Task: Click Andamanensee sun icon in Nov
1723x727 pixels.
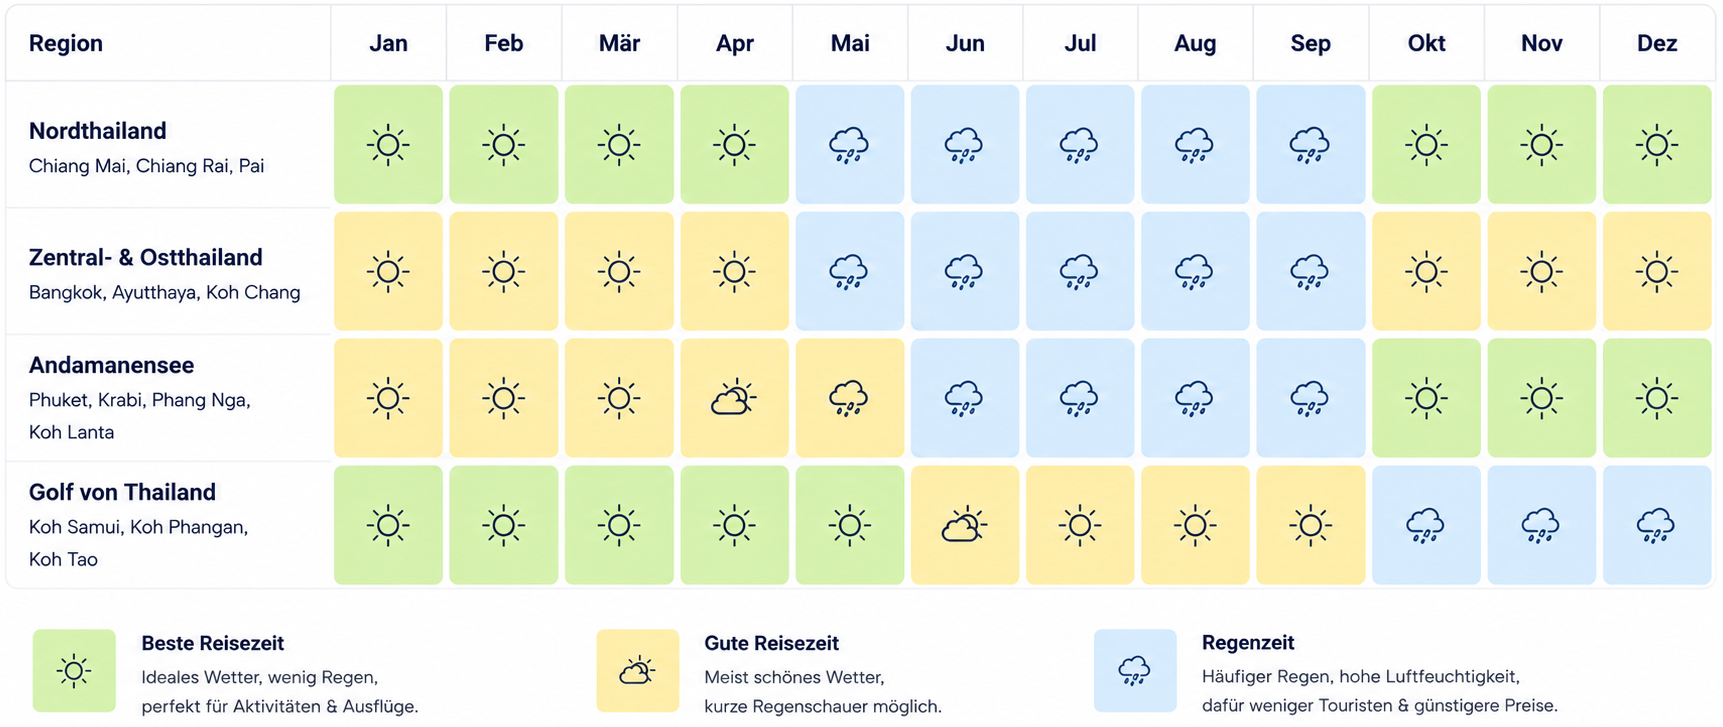Action: pyautogui.click(x=1542, y=398)
